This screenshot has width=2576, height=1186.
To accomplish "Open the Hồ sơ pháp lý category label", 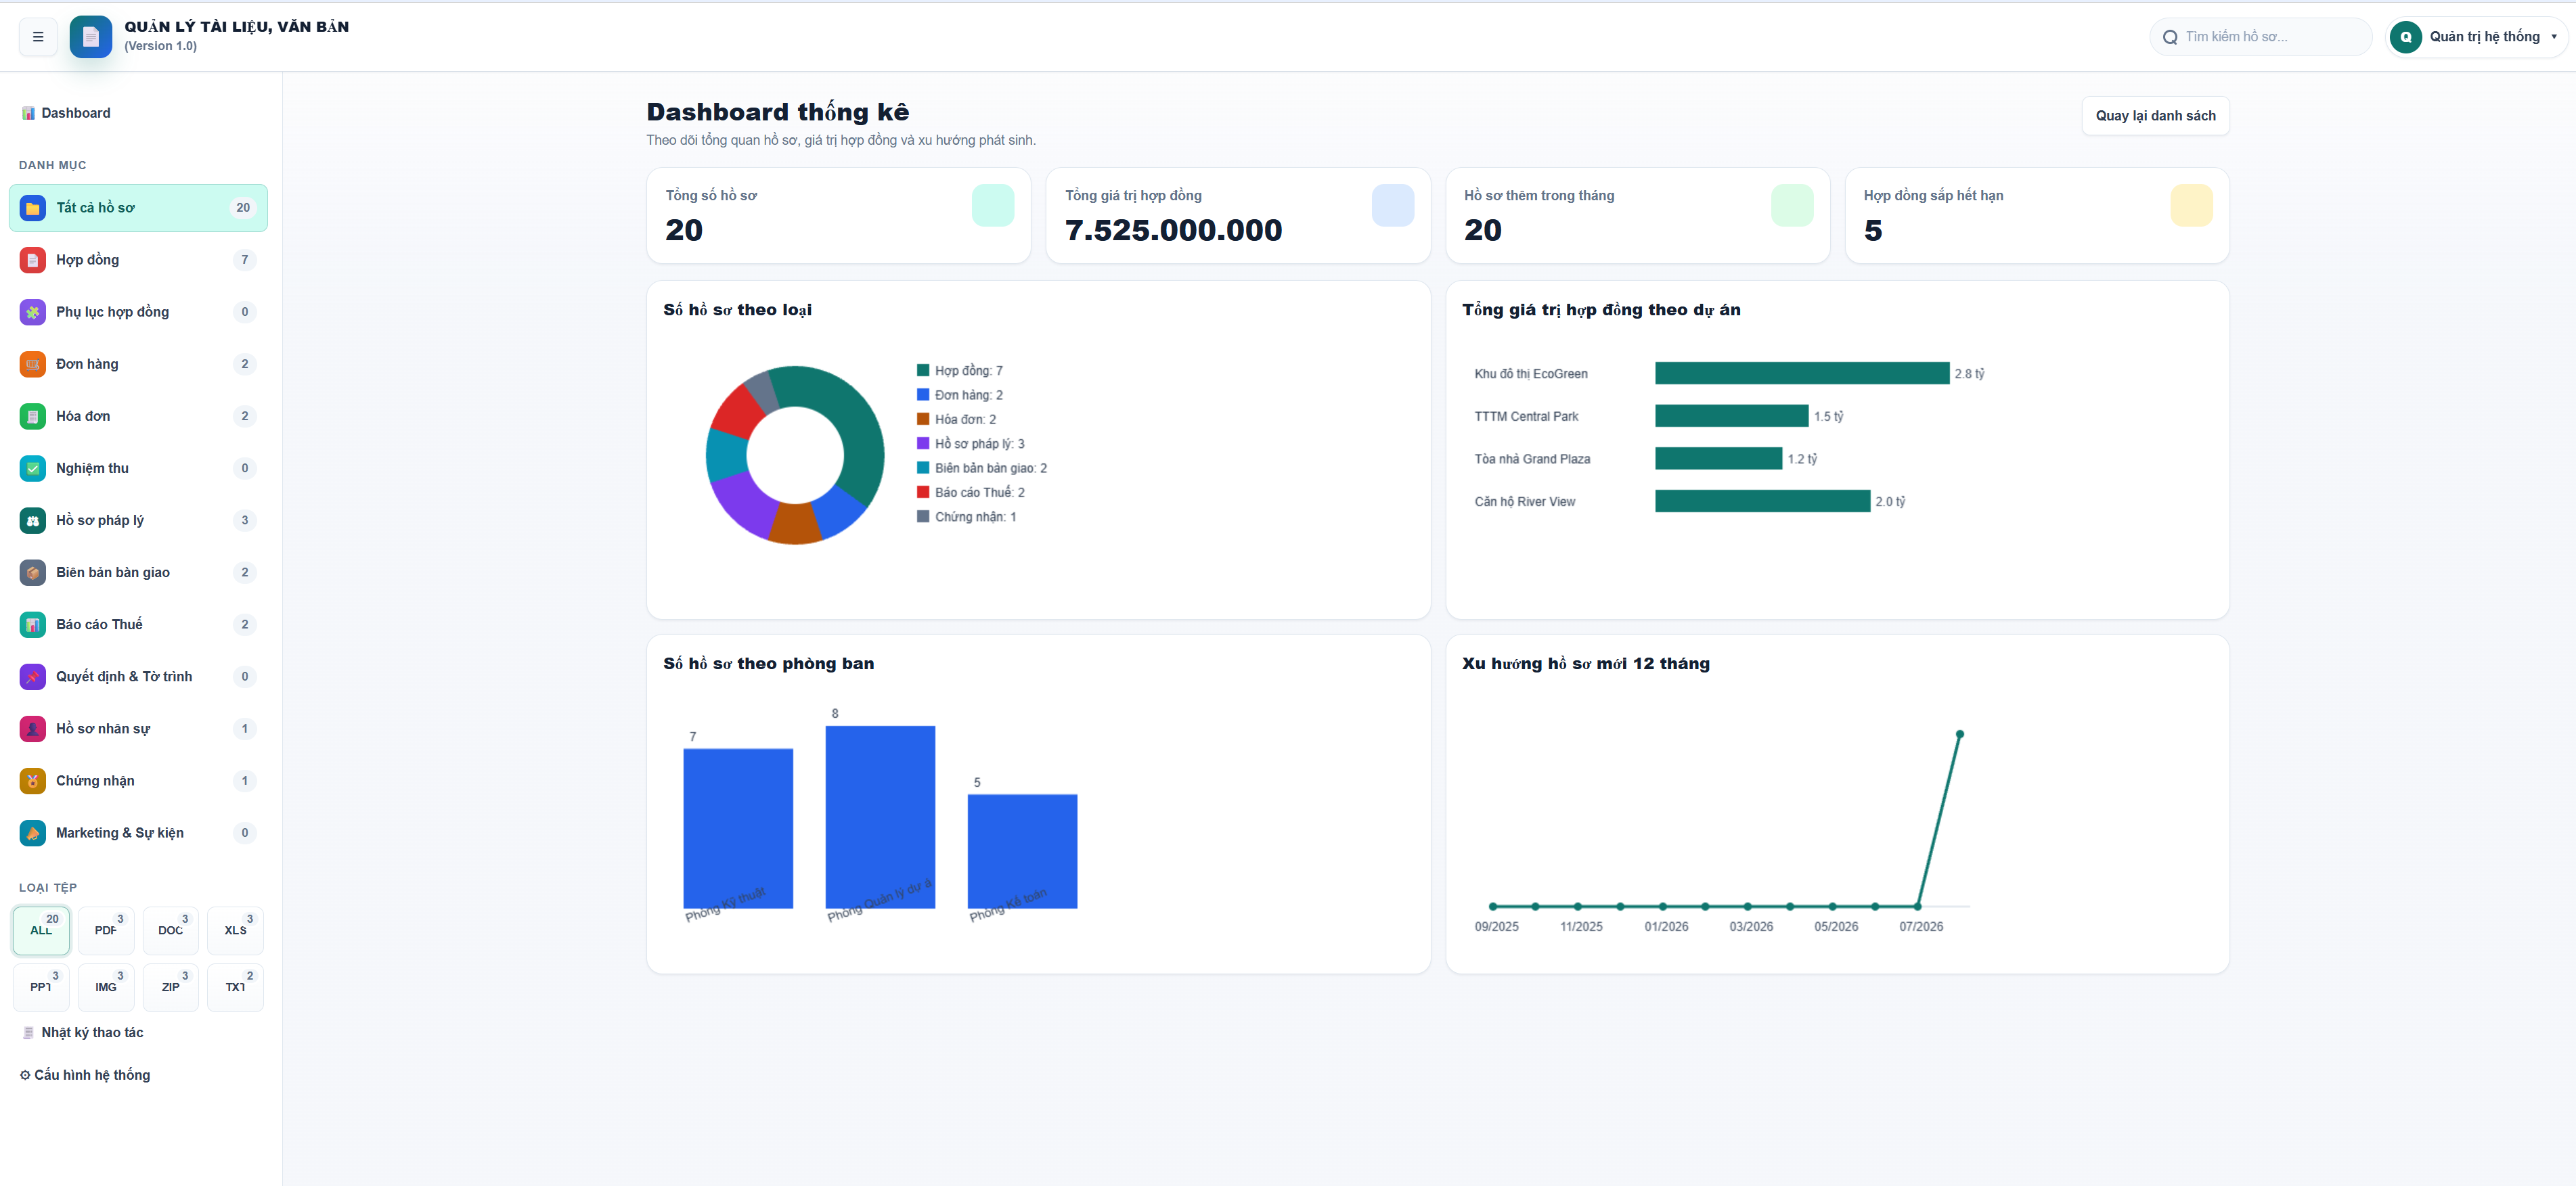I will pos(100,520).
